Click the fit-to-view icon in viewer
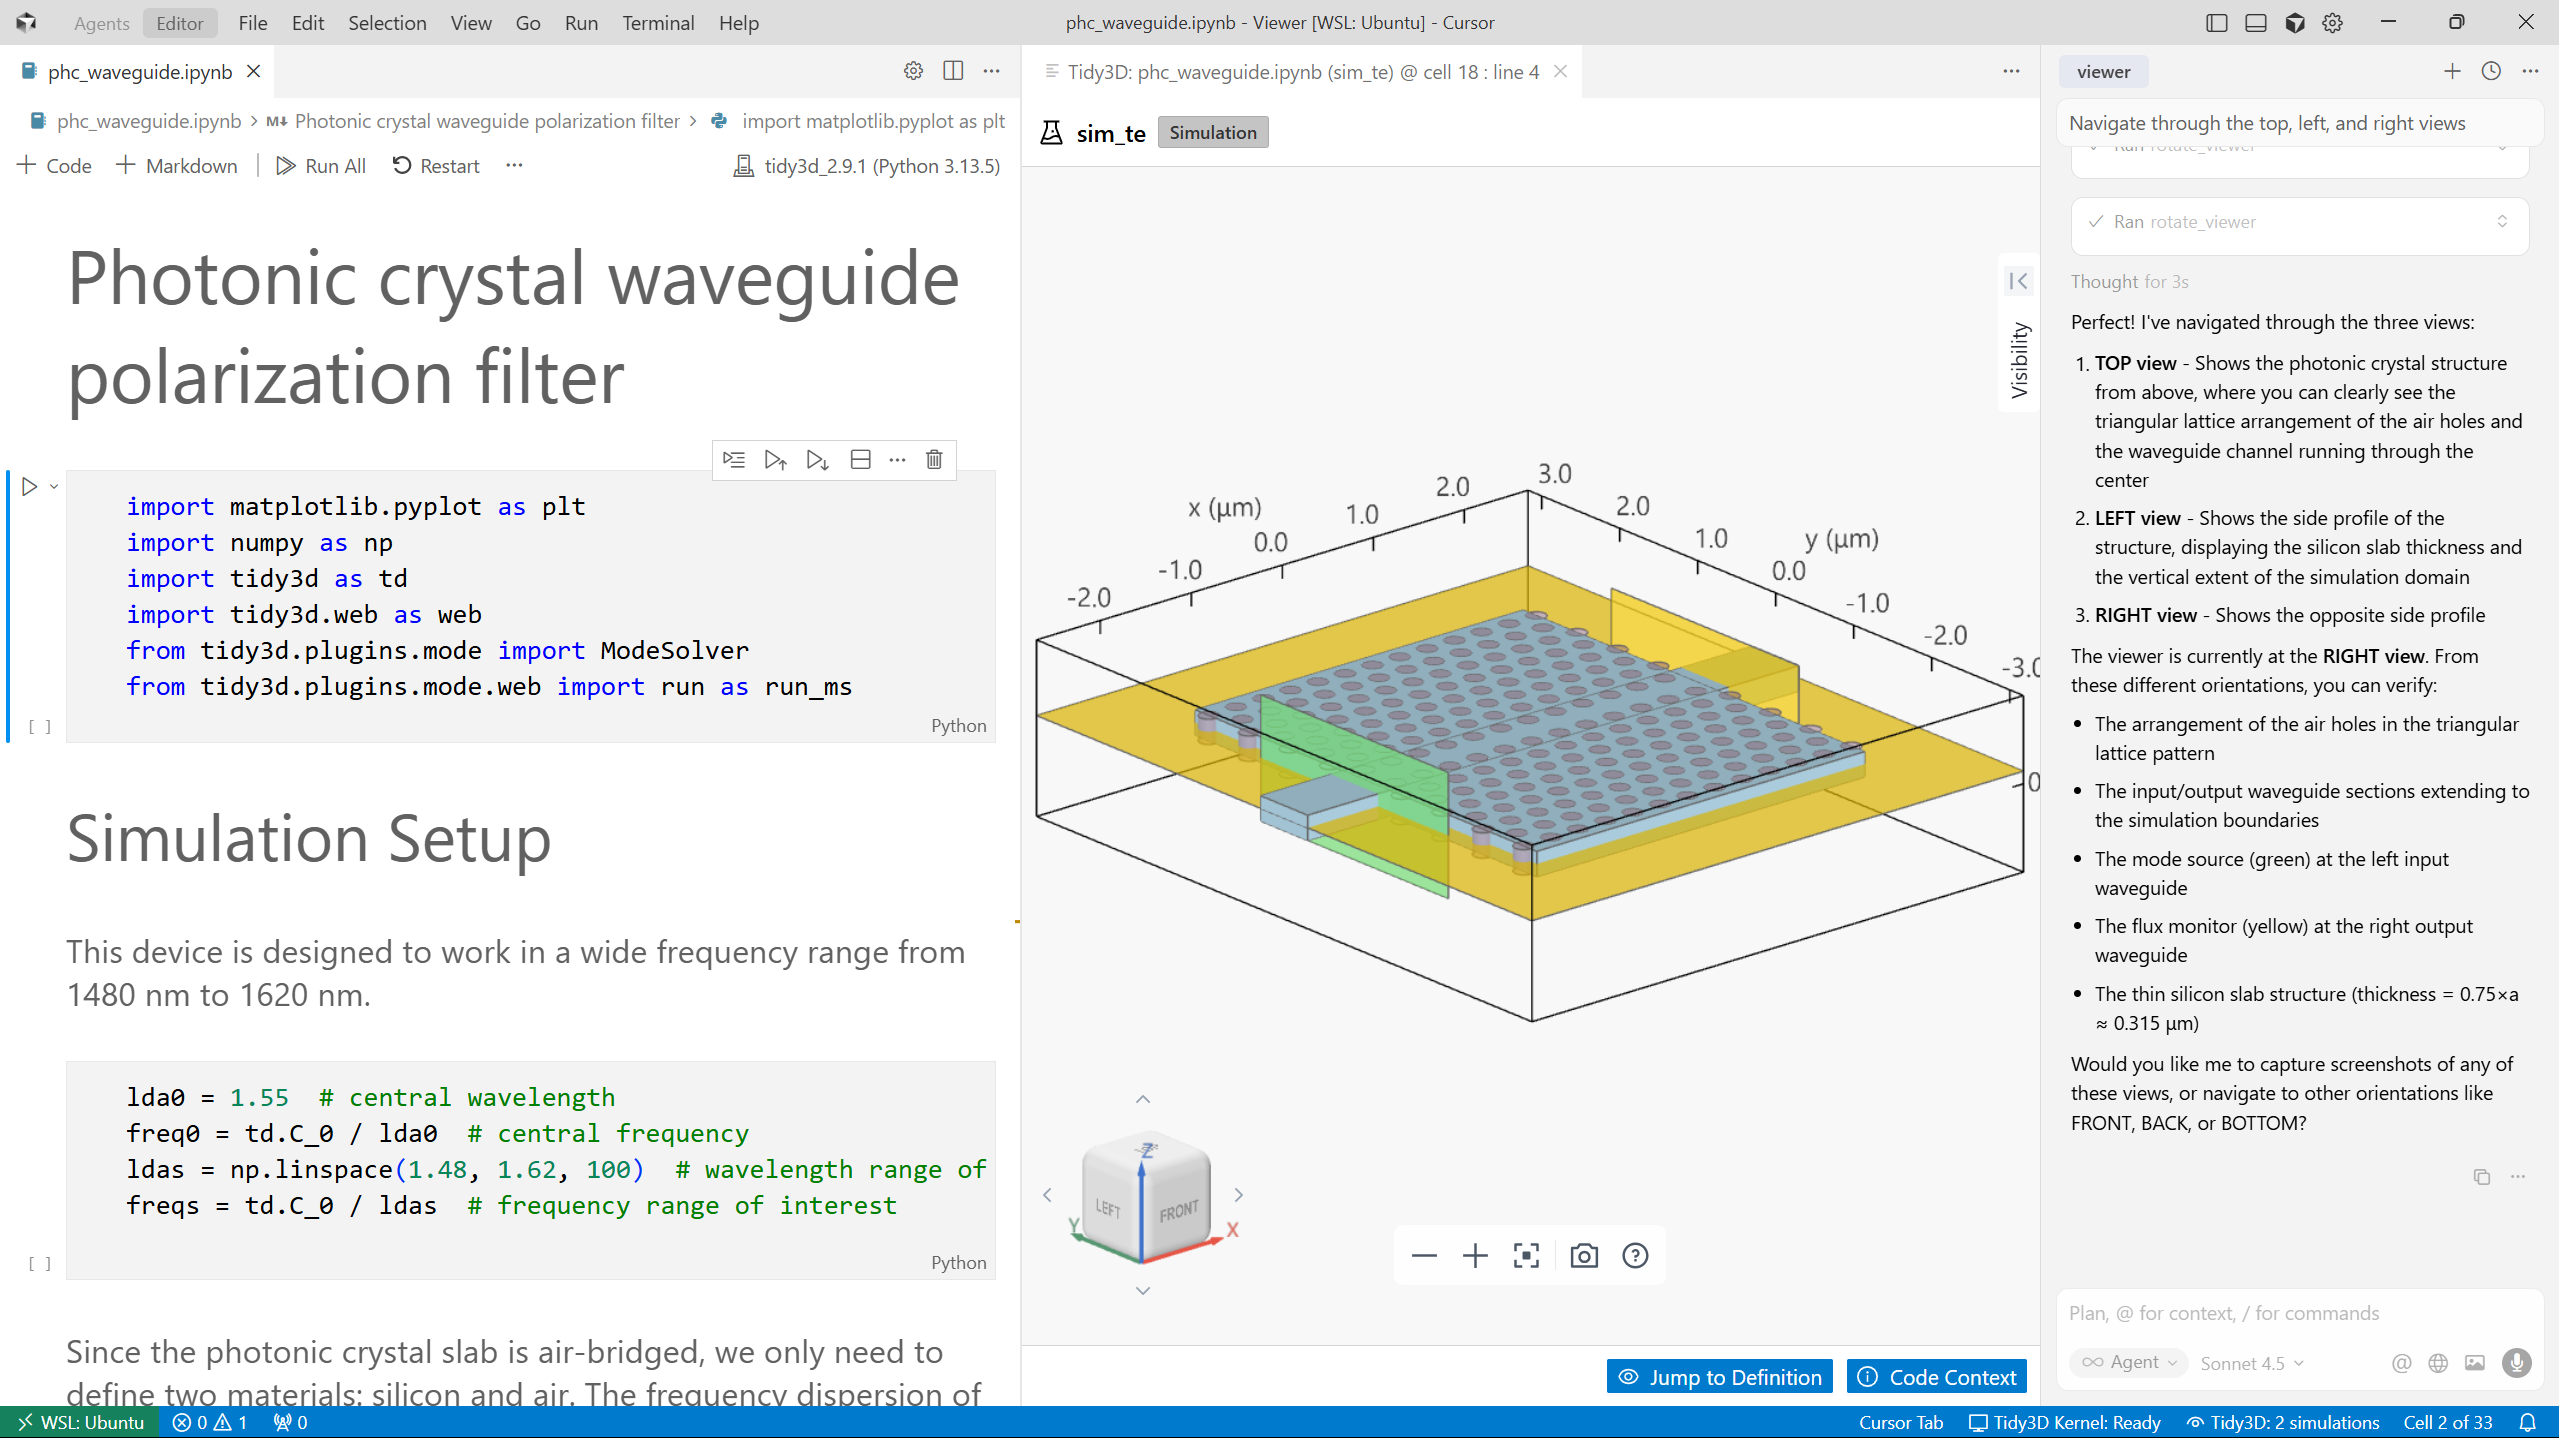 point(1526,1256)
